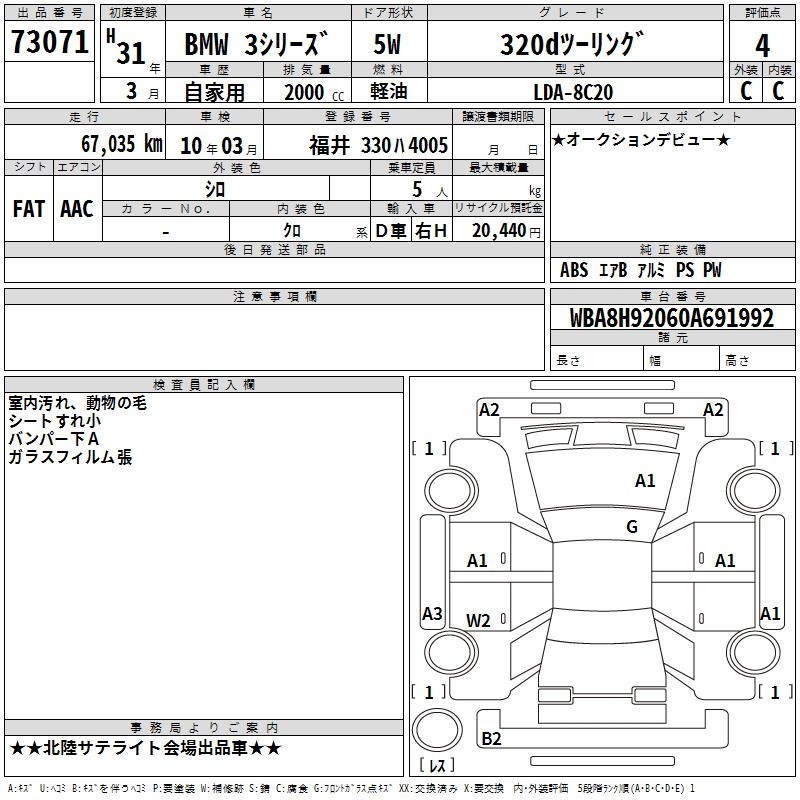The width and height of the screenshot is (800, 800).
Task: Click the displacement value 2000 cc
Action: pos(314,92)
